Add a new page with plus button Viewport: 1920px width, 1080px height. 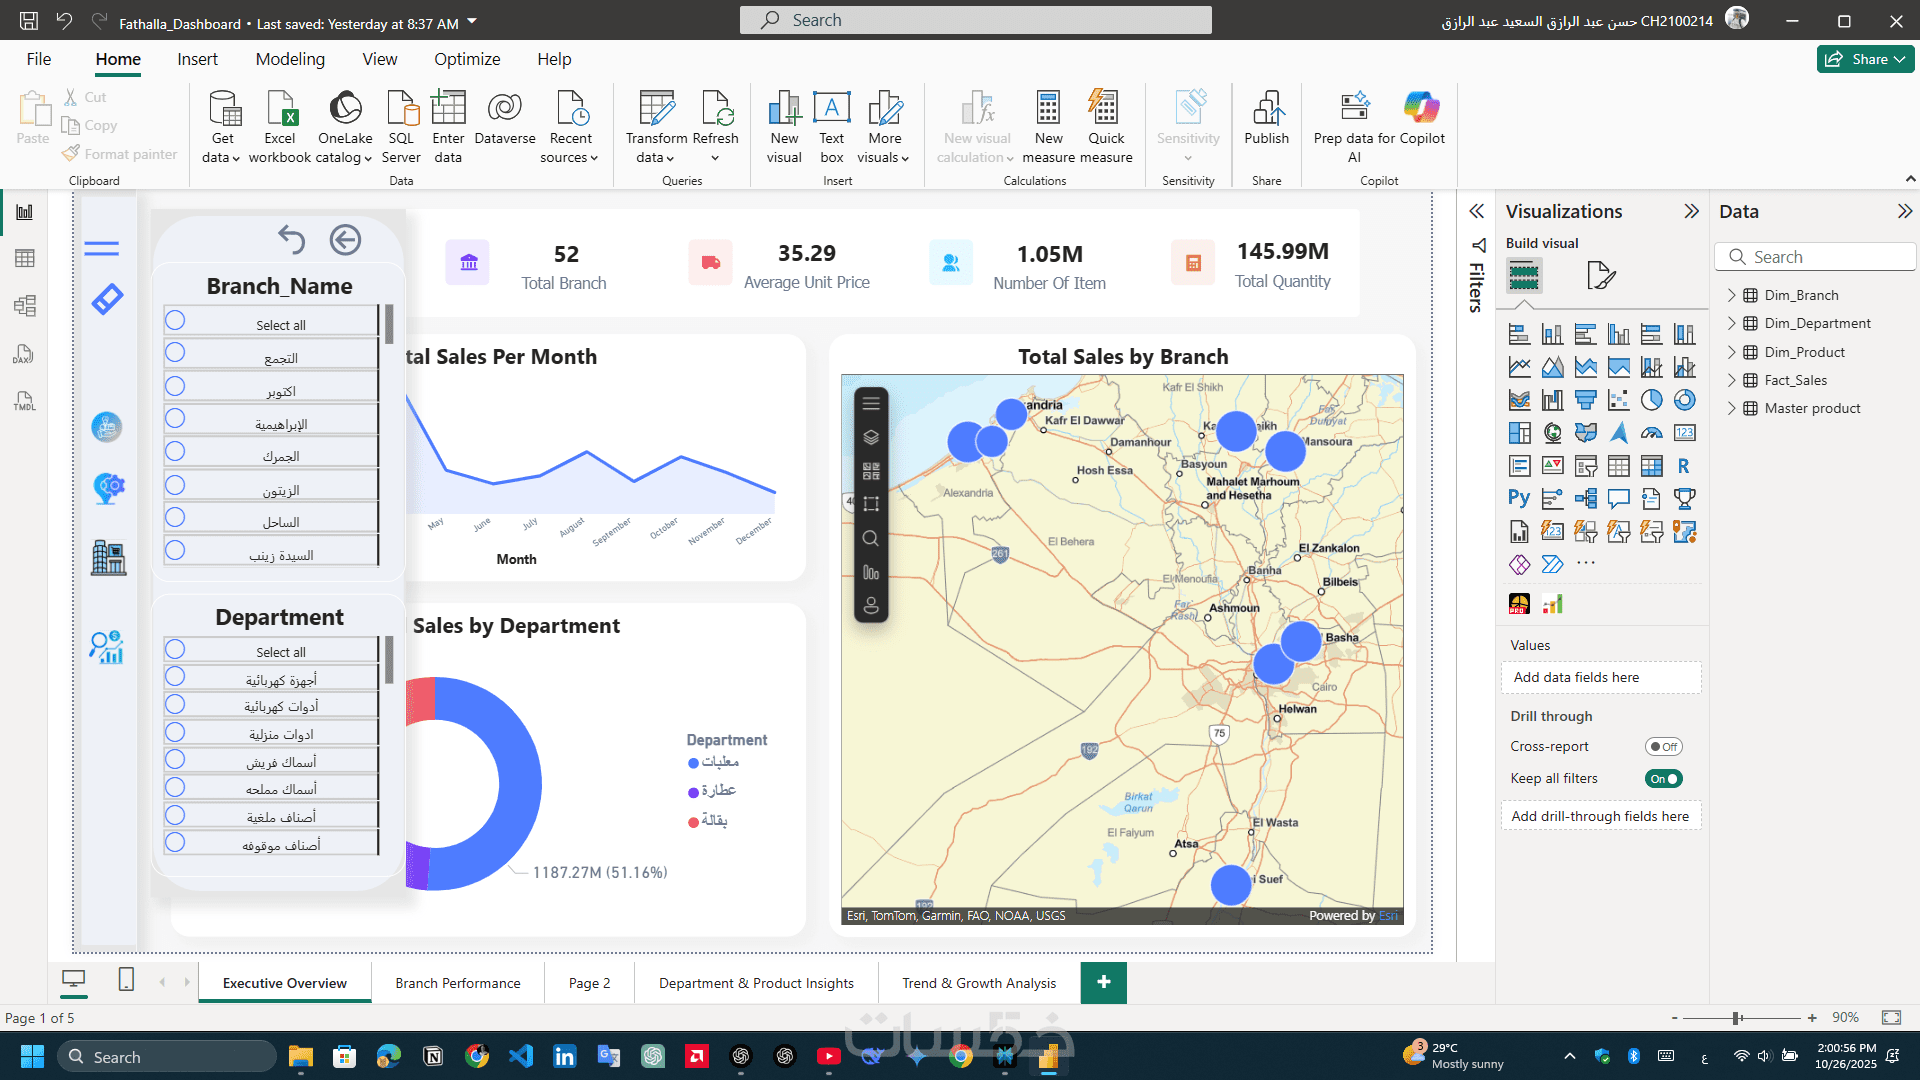pyautogui.click(x=1103, y=982)
